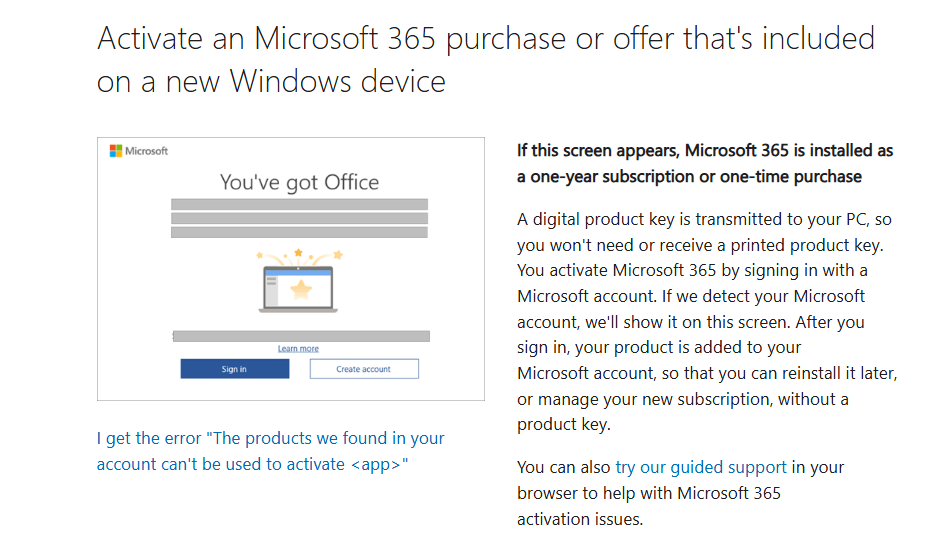Image resolution: width=935 pixels, height=546 pixels.
Task: Click the four-color Microsoft logo icon
Action: [x=116, y=151]
